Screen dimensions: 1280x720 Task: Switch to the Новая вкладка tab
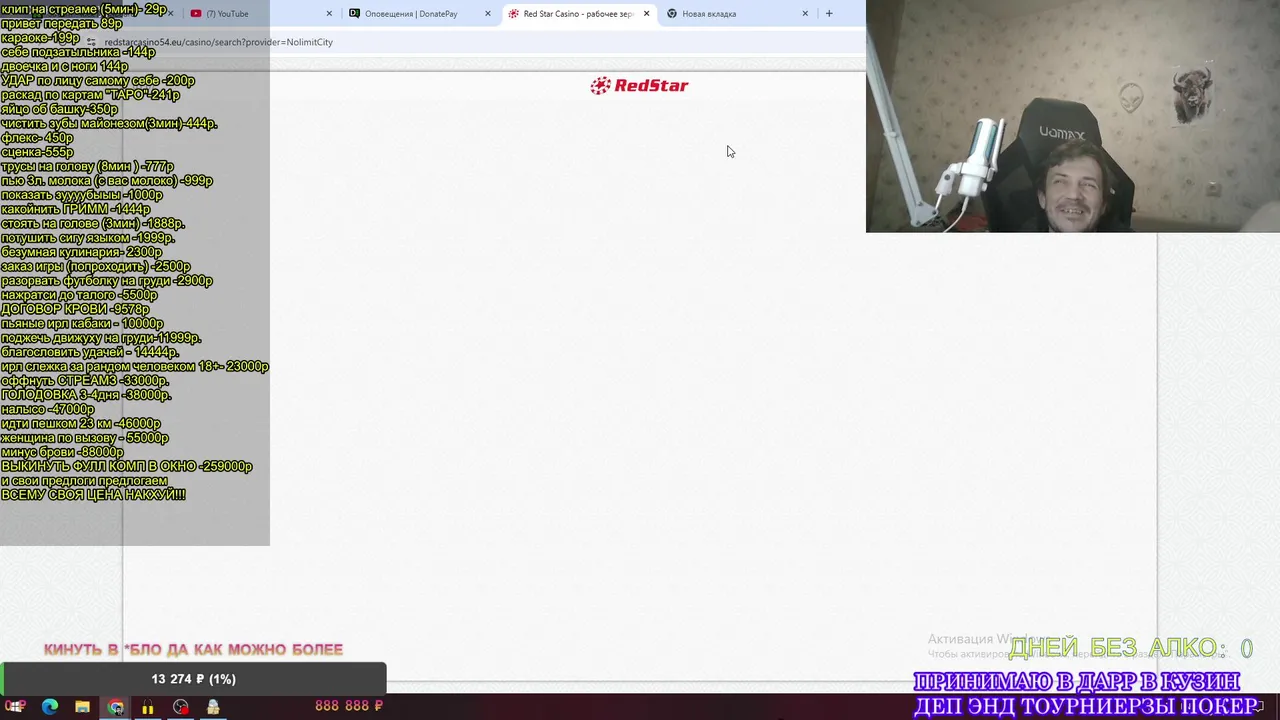(736, 14)
